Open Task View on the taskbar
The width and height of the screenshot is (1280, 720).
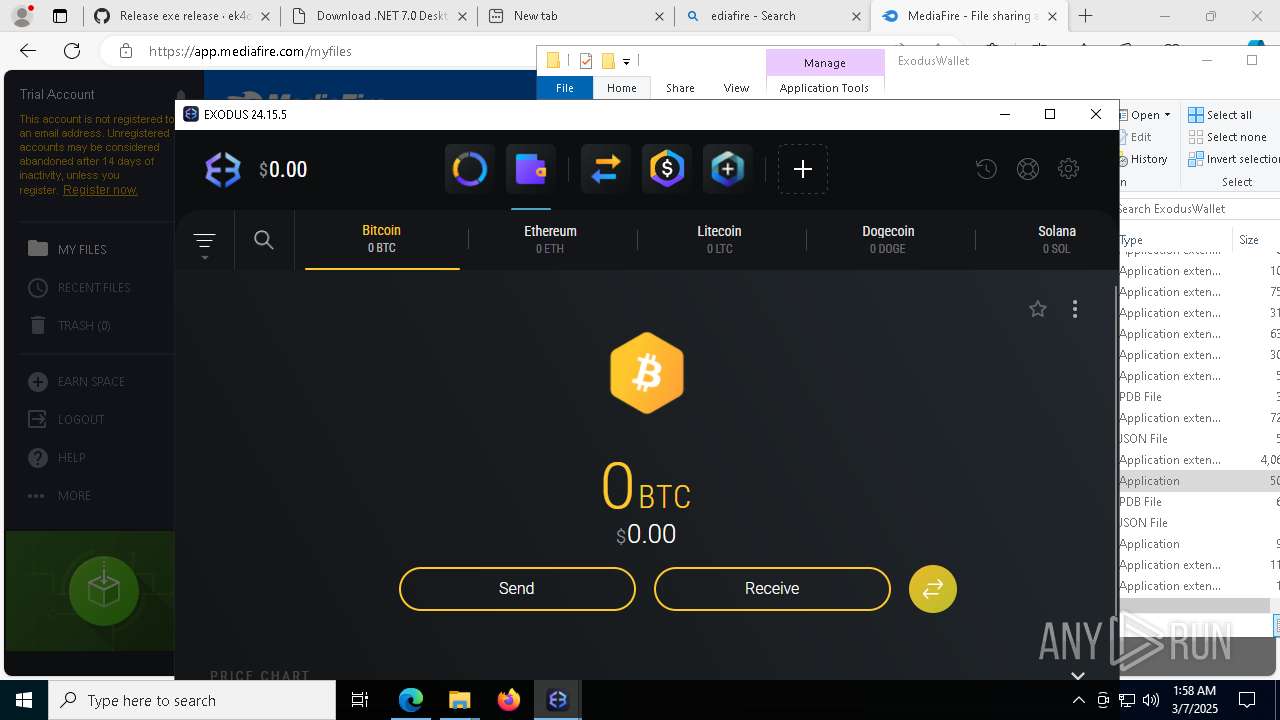361,700
